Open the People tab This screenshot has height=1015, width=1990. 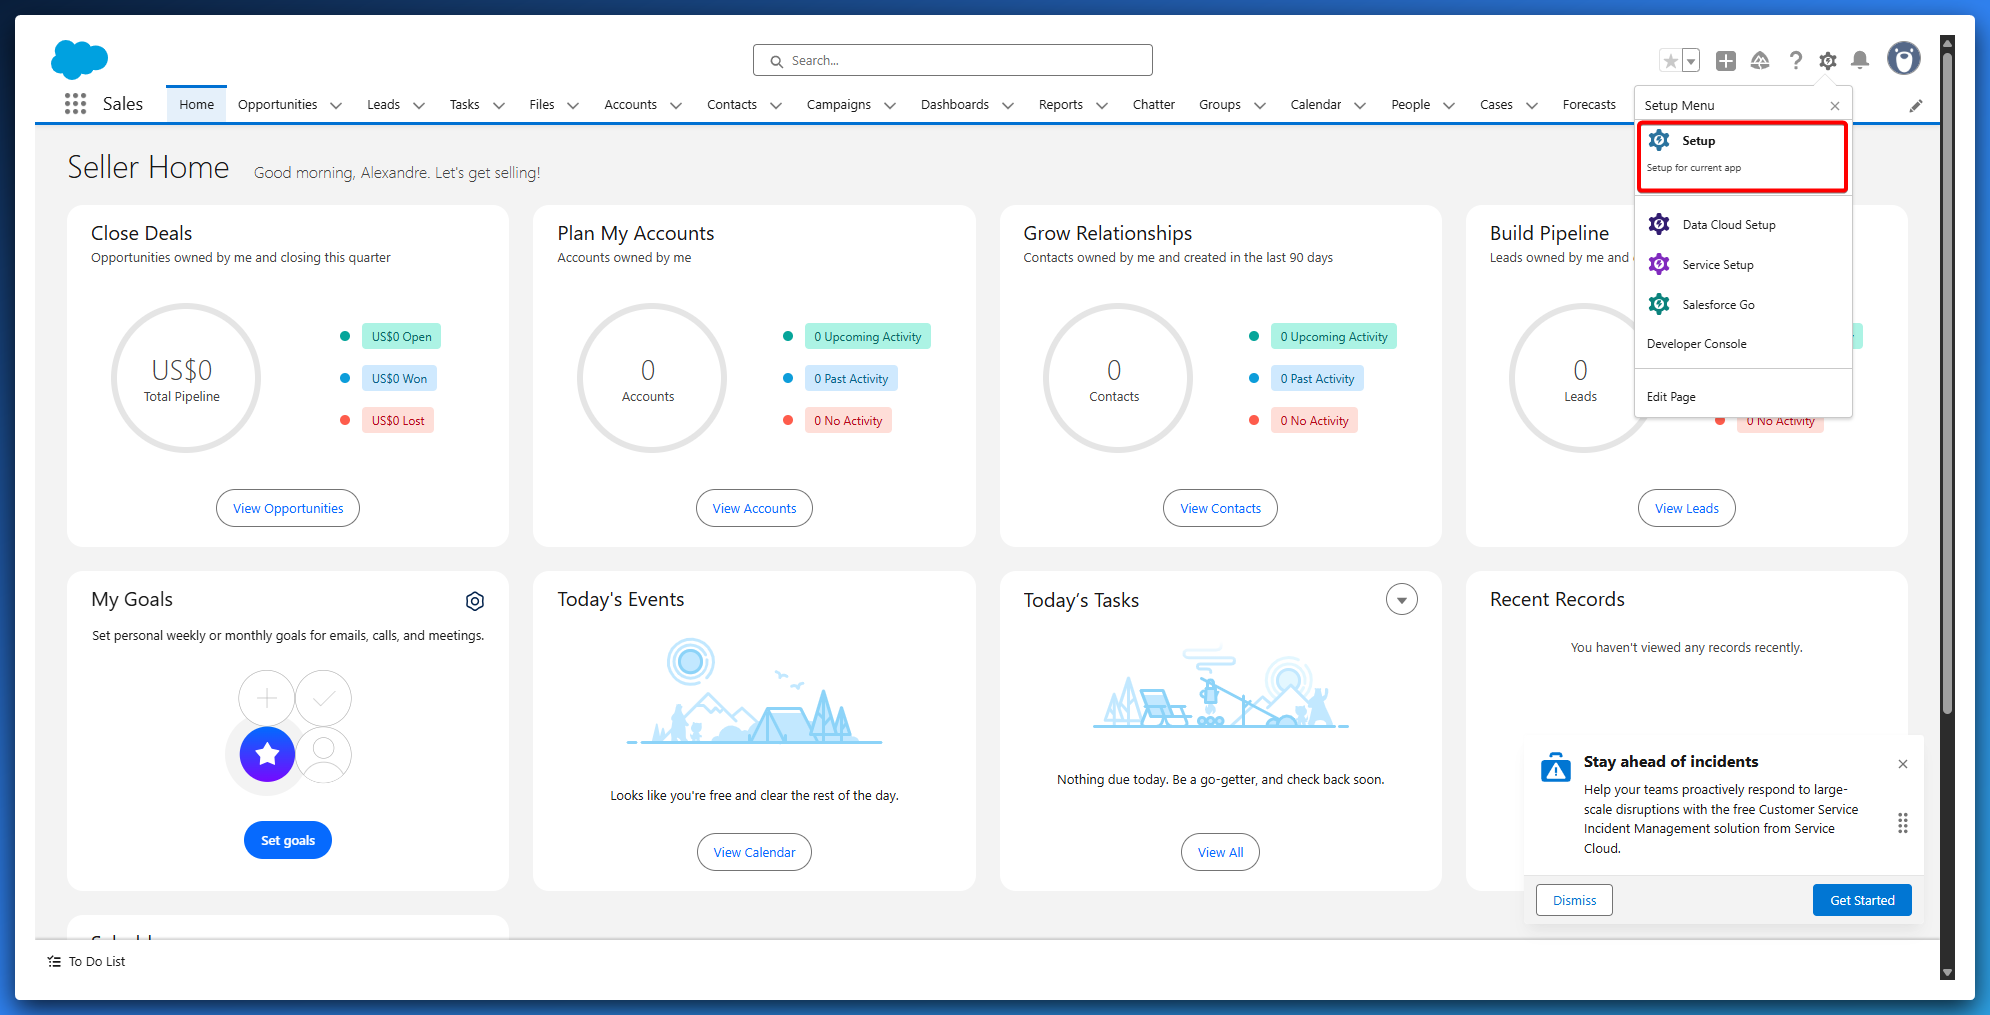click(1410, 105)
